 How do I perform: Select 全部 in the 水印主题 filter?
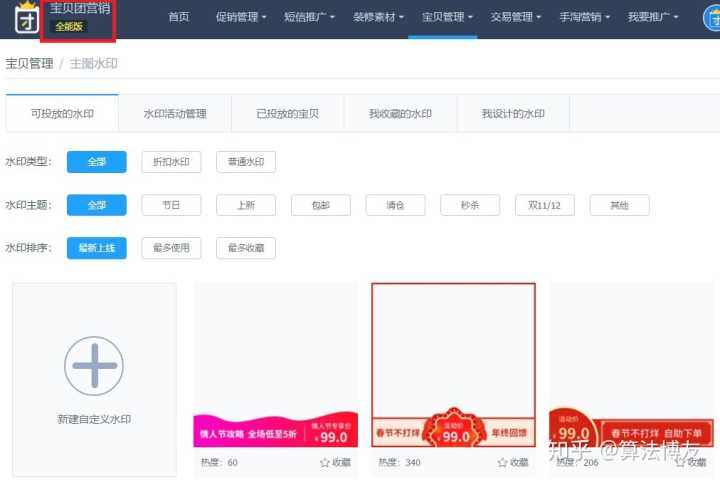[96, 205]
